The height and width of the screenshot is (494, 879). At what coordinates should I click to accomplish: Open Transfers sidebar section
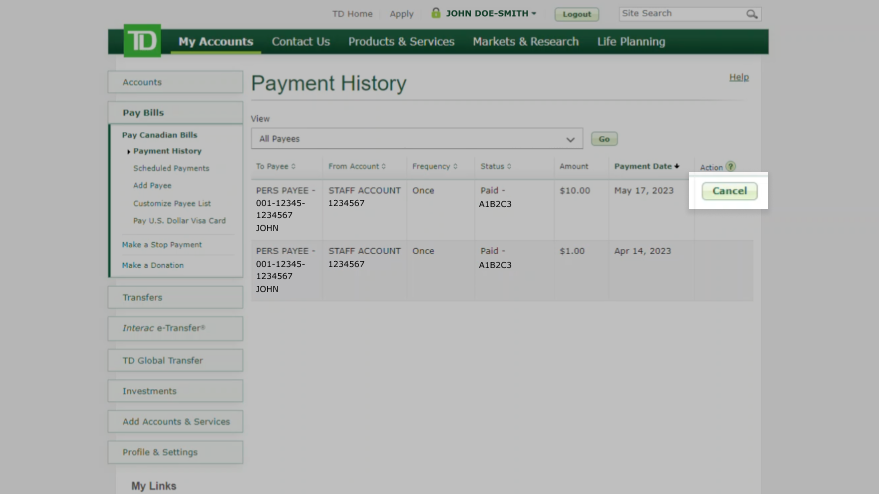click(x=175, y=297)
